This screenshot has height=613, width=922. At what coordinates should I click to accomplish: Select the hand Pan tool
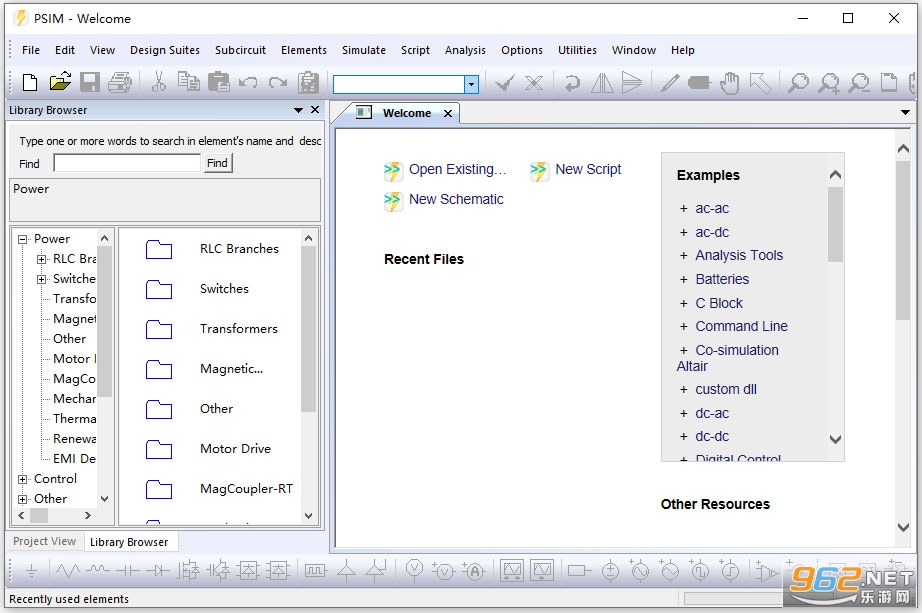(x=730, y=83)
